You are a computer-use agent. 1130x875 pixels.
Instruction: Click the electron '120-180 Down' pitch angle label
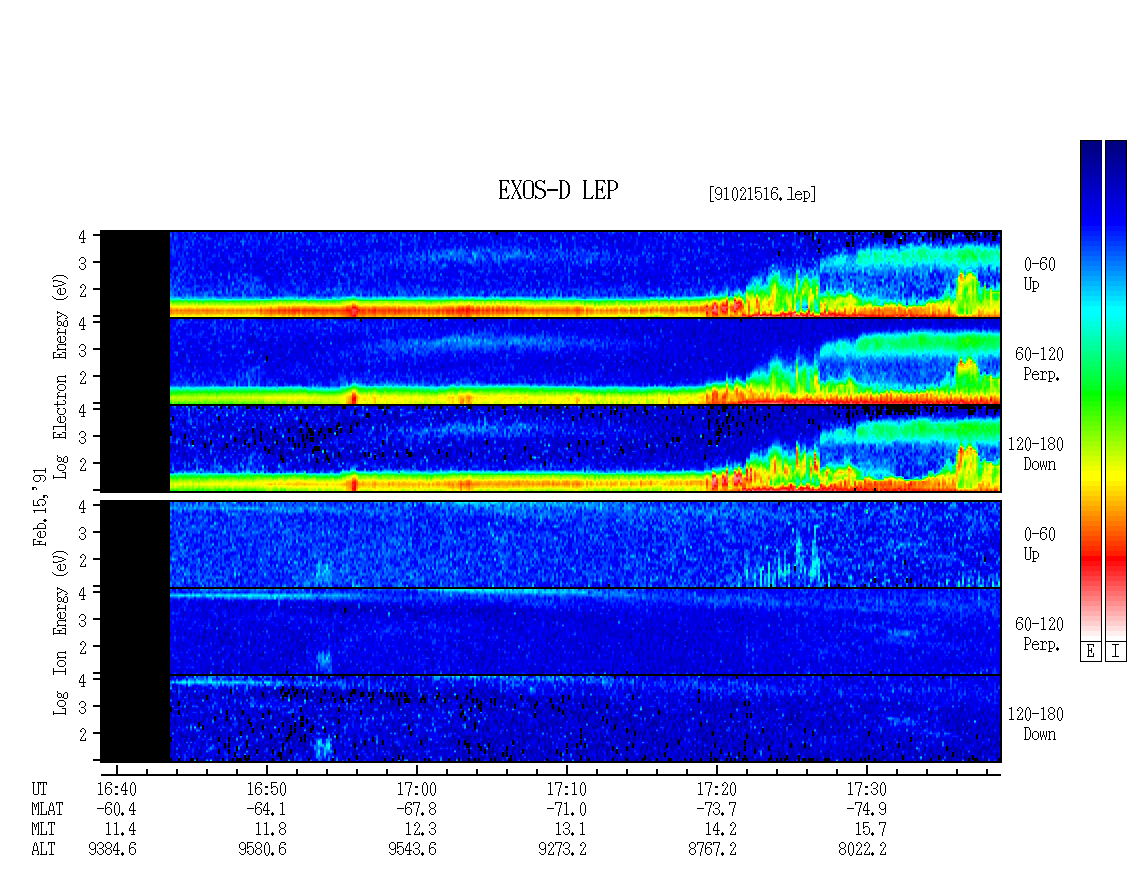click(x=1036, y=454)
